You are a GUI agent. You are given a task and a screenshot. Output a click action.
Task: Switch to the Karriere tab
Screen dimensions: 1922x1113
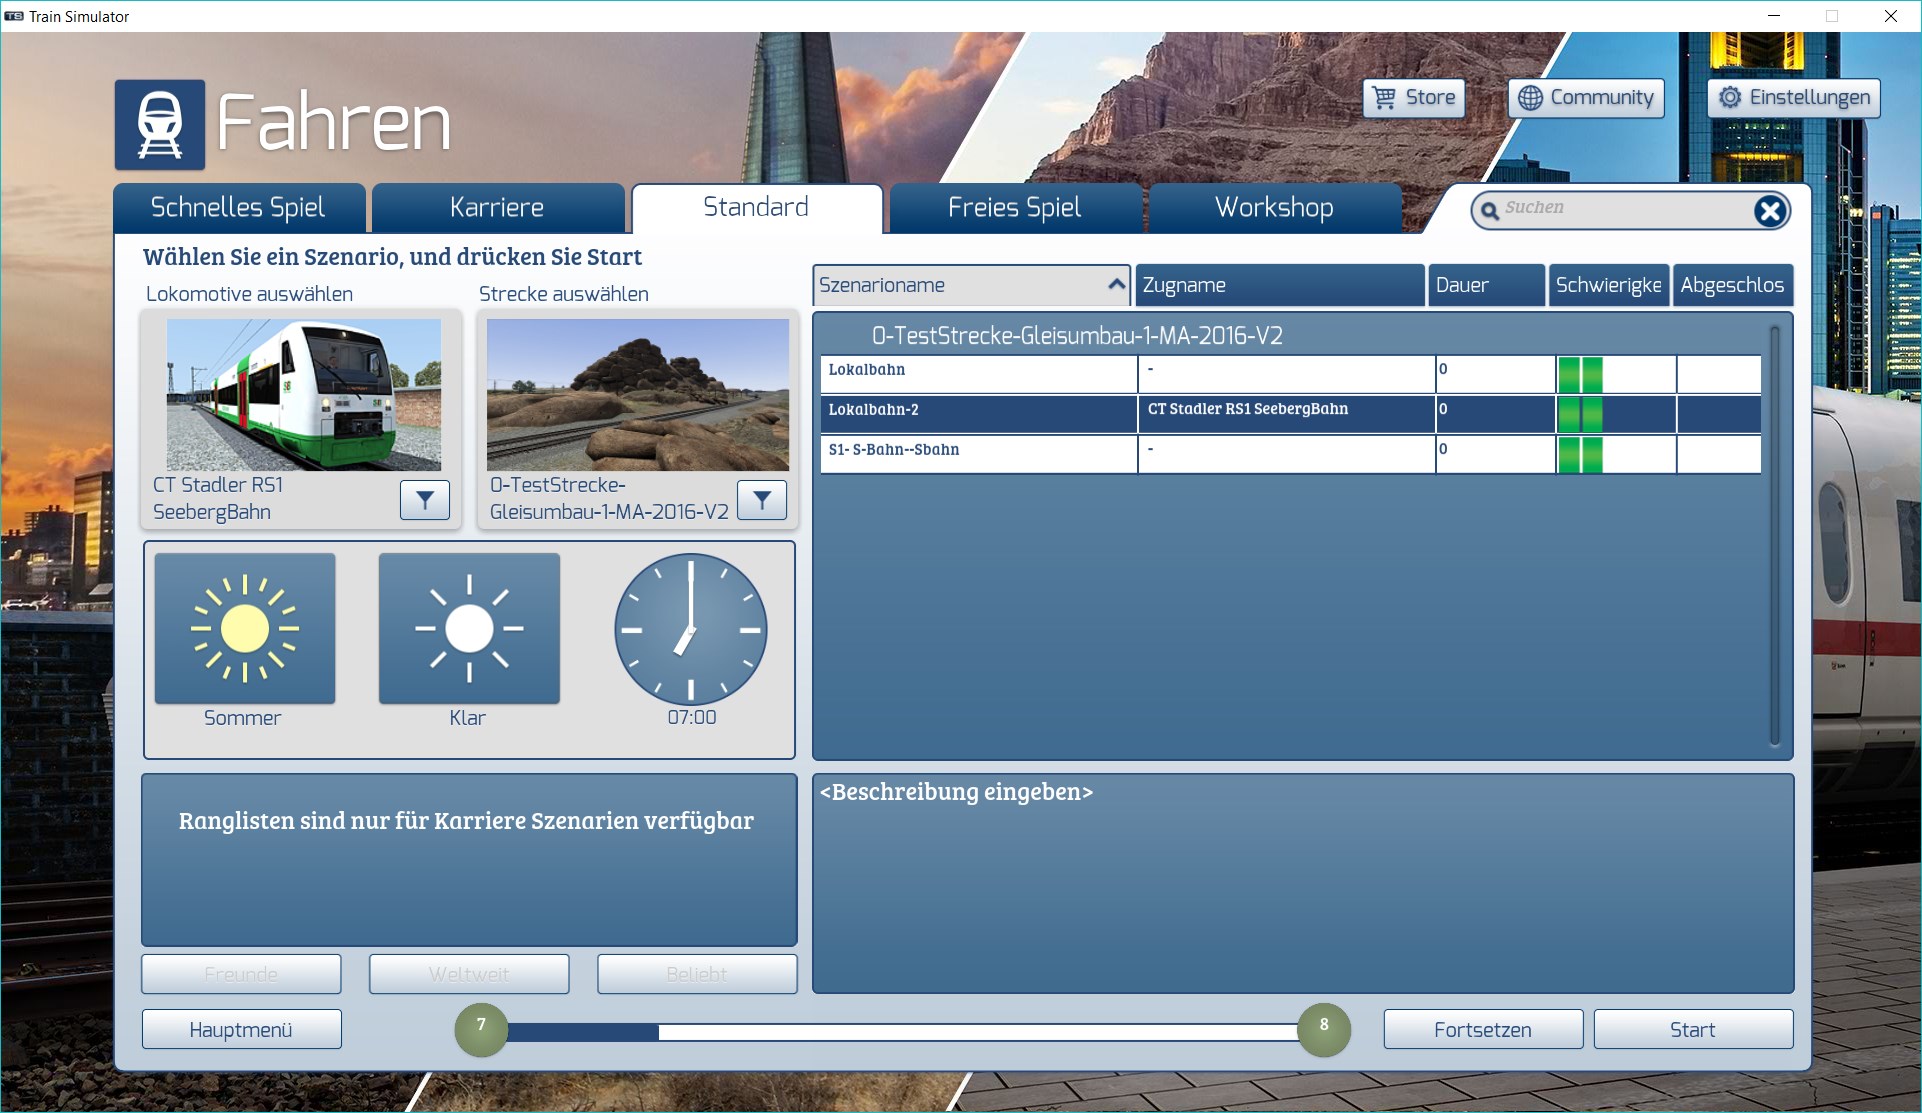point(497,208)
